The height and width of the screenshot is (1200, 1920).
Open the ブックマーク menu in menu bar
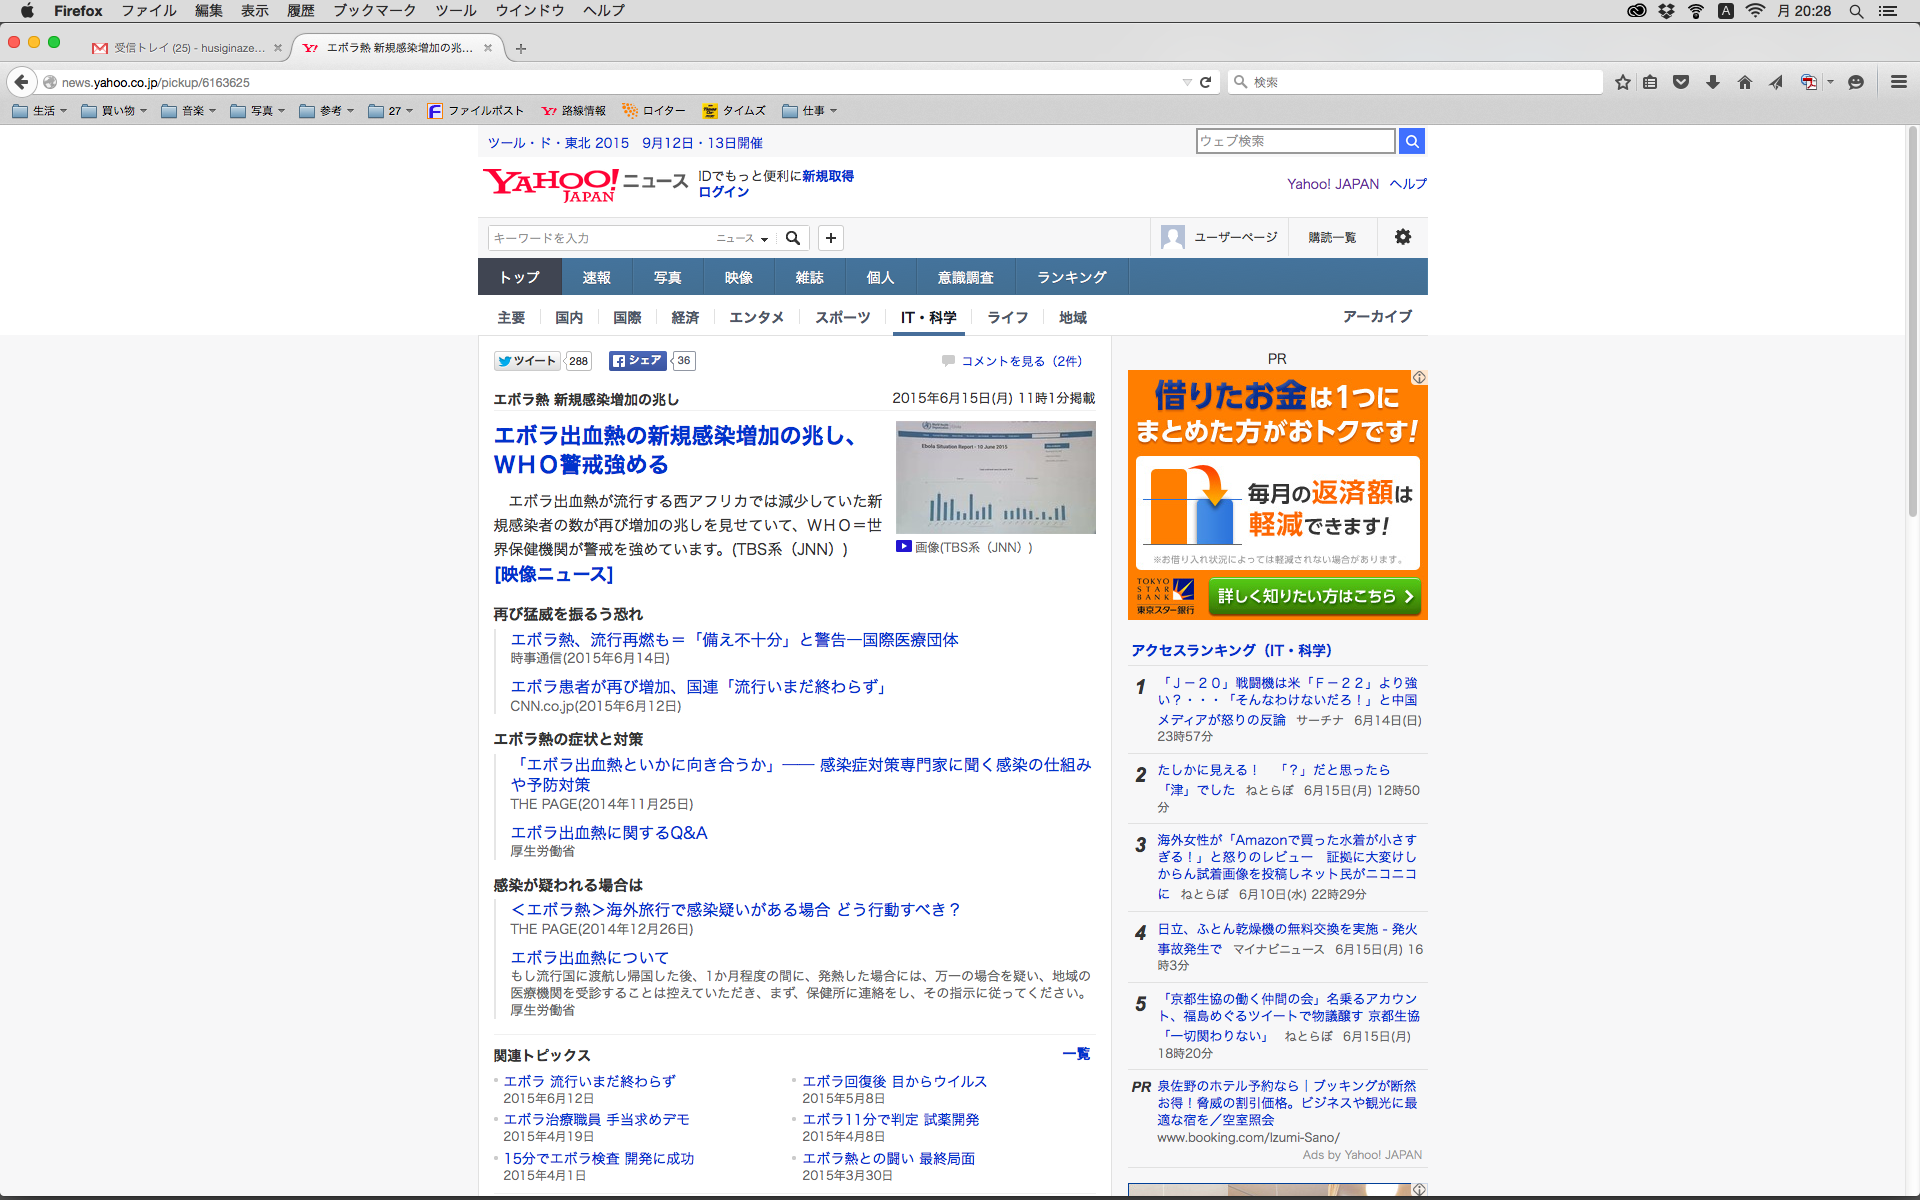click(374, 10)
